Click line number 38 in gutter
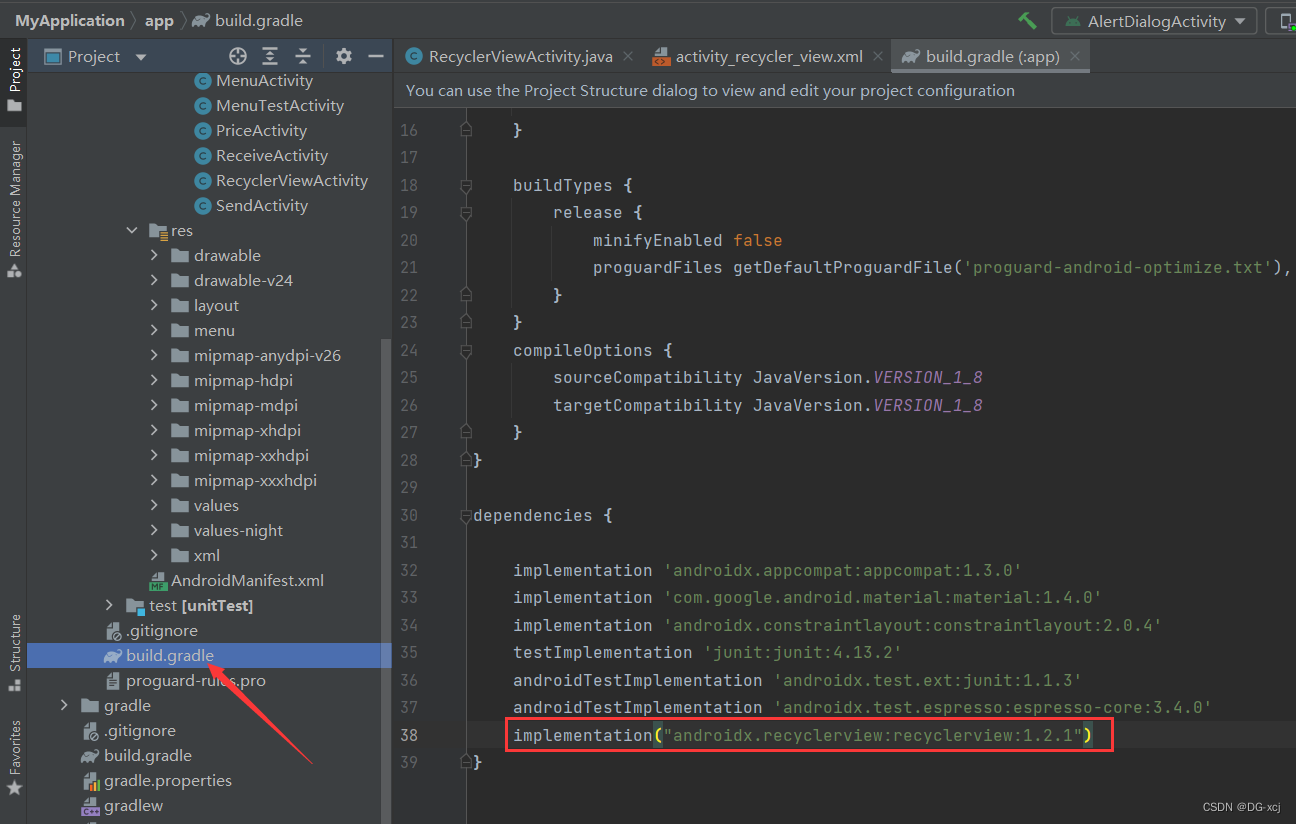Screen dimensions: 1296x824 408,735
